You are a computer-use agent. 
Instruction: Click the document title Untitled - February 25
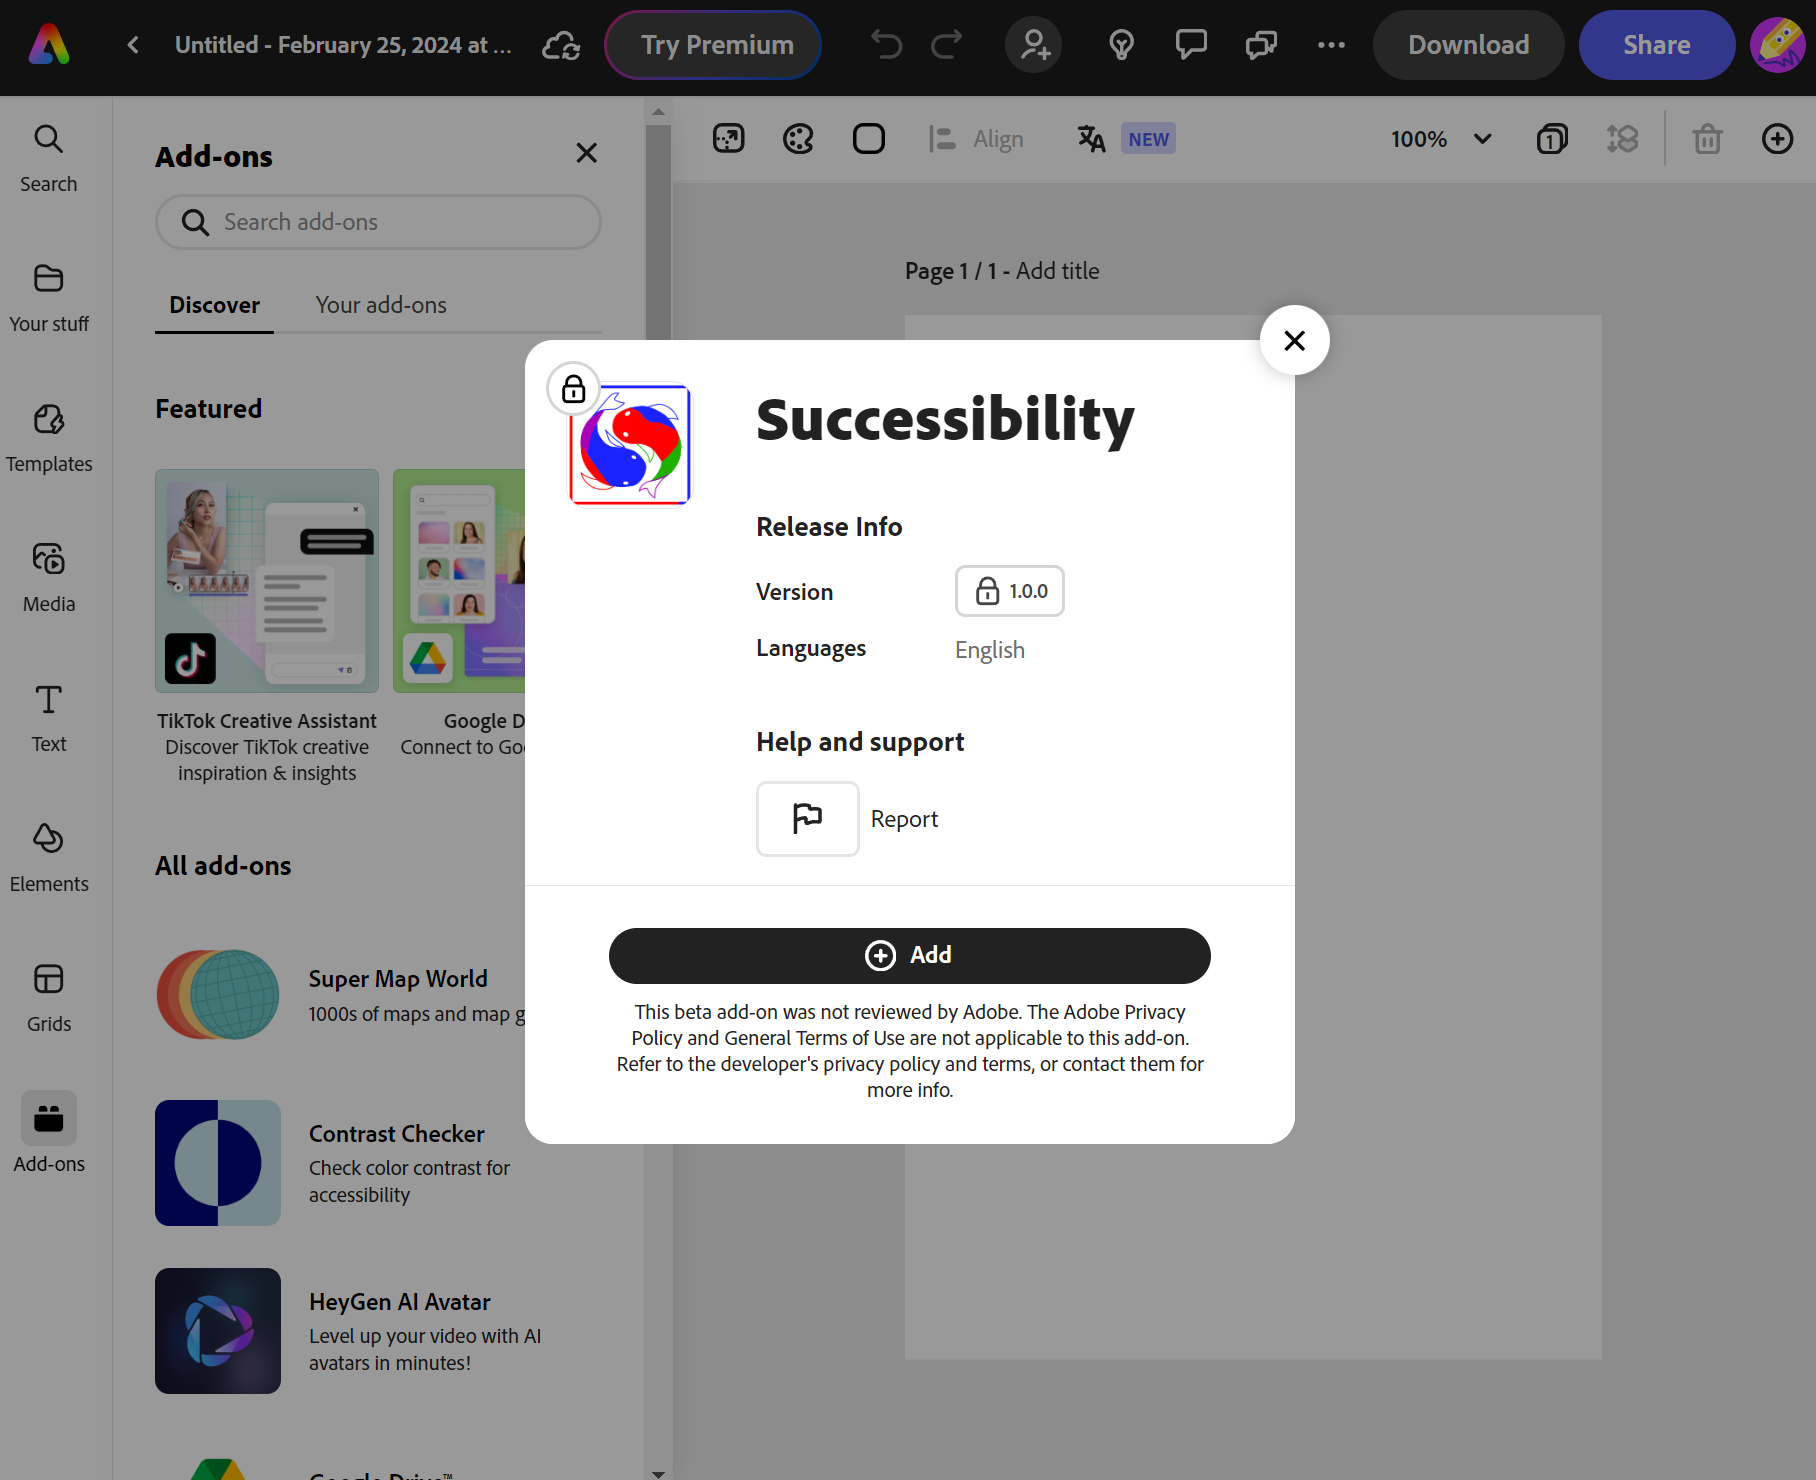[343, 45]
